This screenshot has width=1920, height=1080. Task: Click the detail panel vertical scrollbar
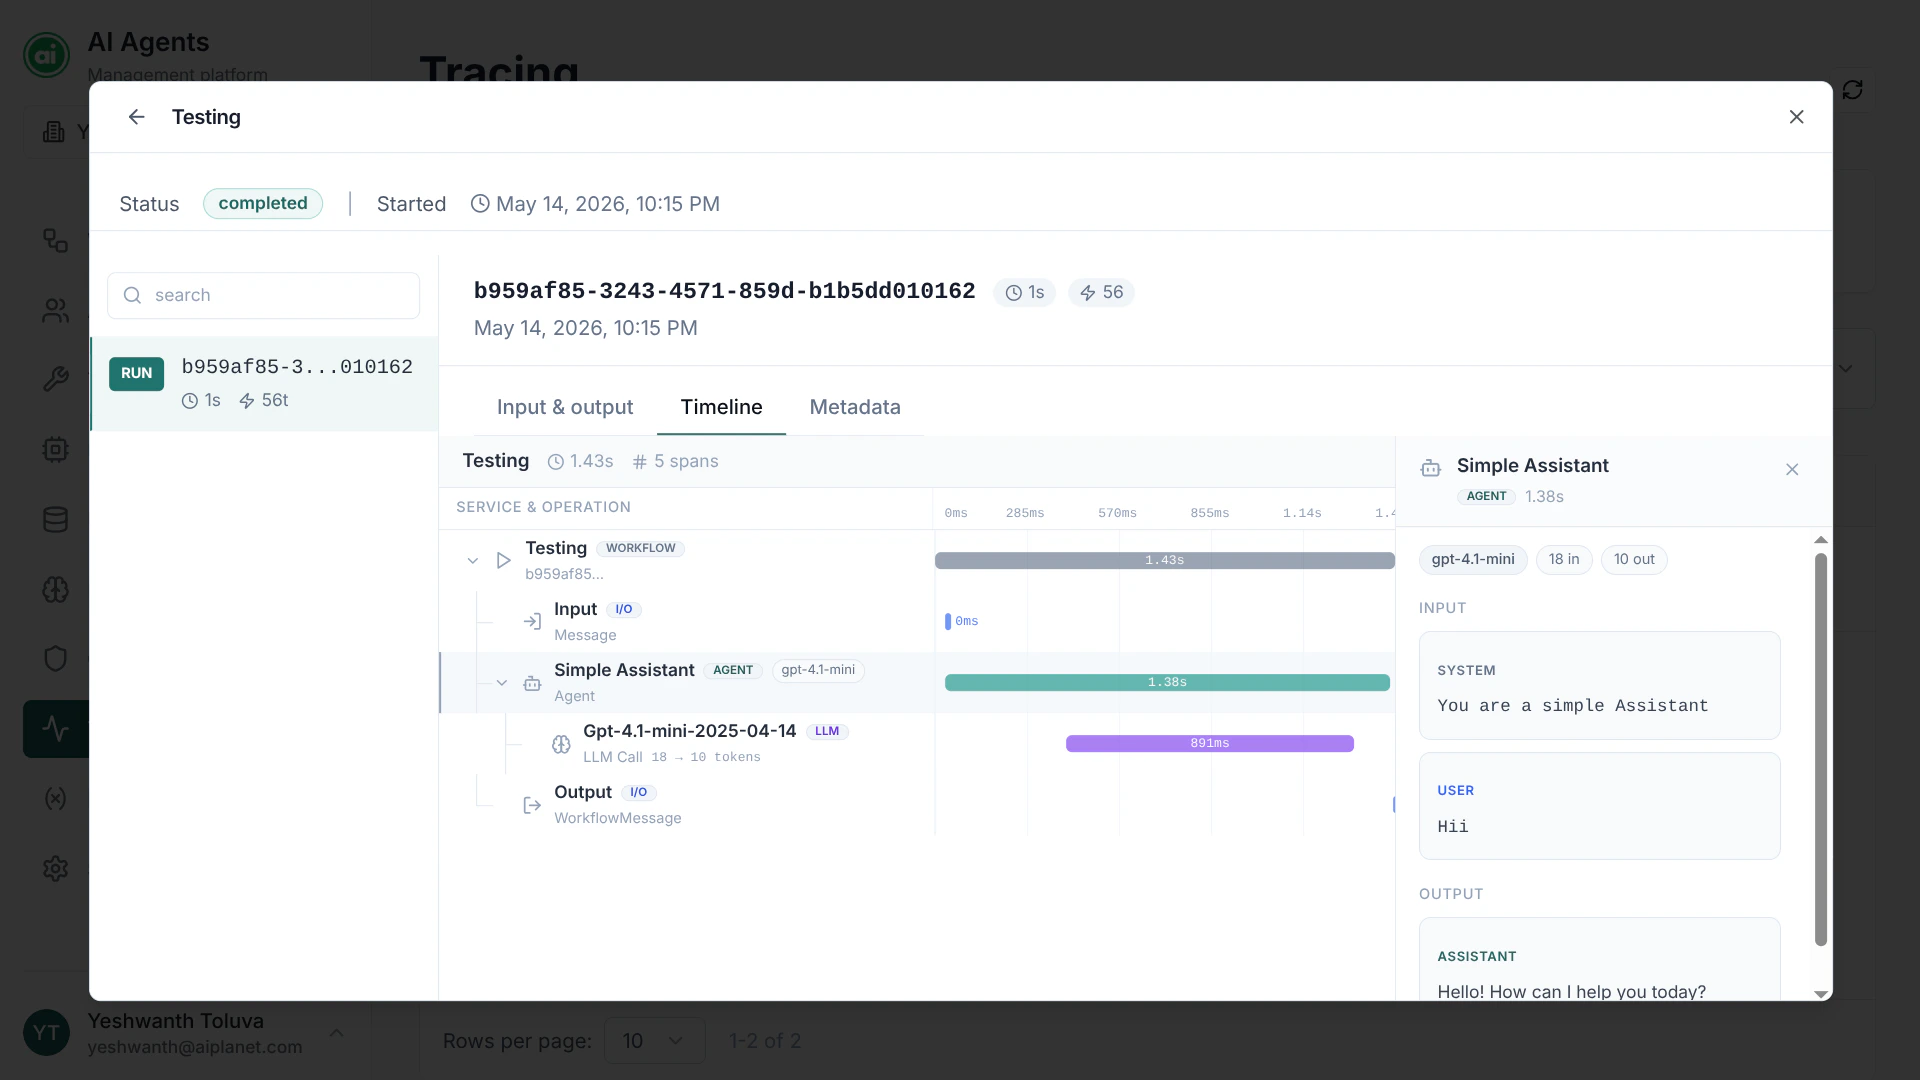pos(1821,750)
